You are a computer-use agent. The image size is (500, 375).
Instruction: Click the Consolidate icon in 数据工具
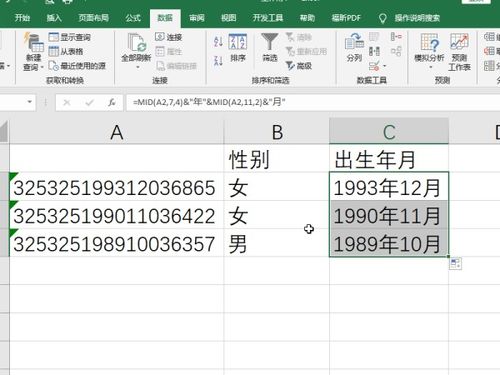[x=396, y=37]
